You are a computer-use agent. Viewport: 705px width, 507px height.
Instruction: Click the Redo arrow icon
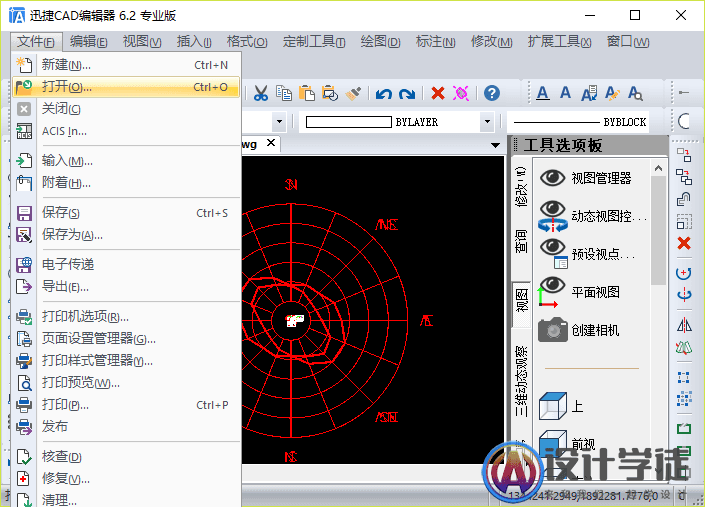(407, 93)
